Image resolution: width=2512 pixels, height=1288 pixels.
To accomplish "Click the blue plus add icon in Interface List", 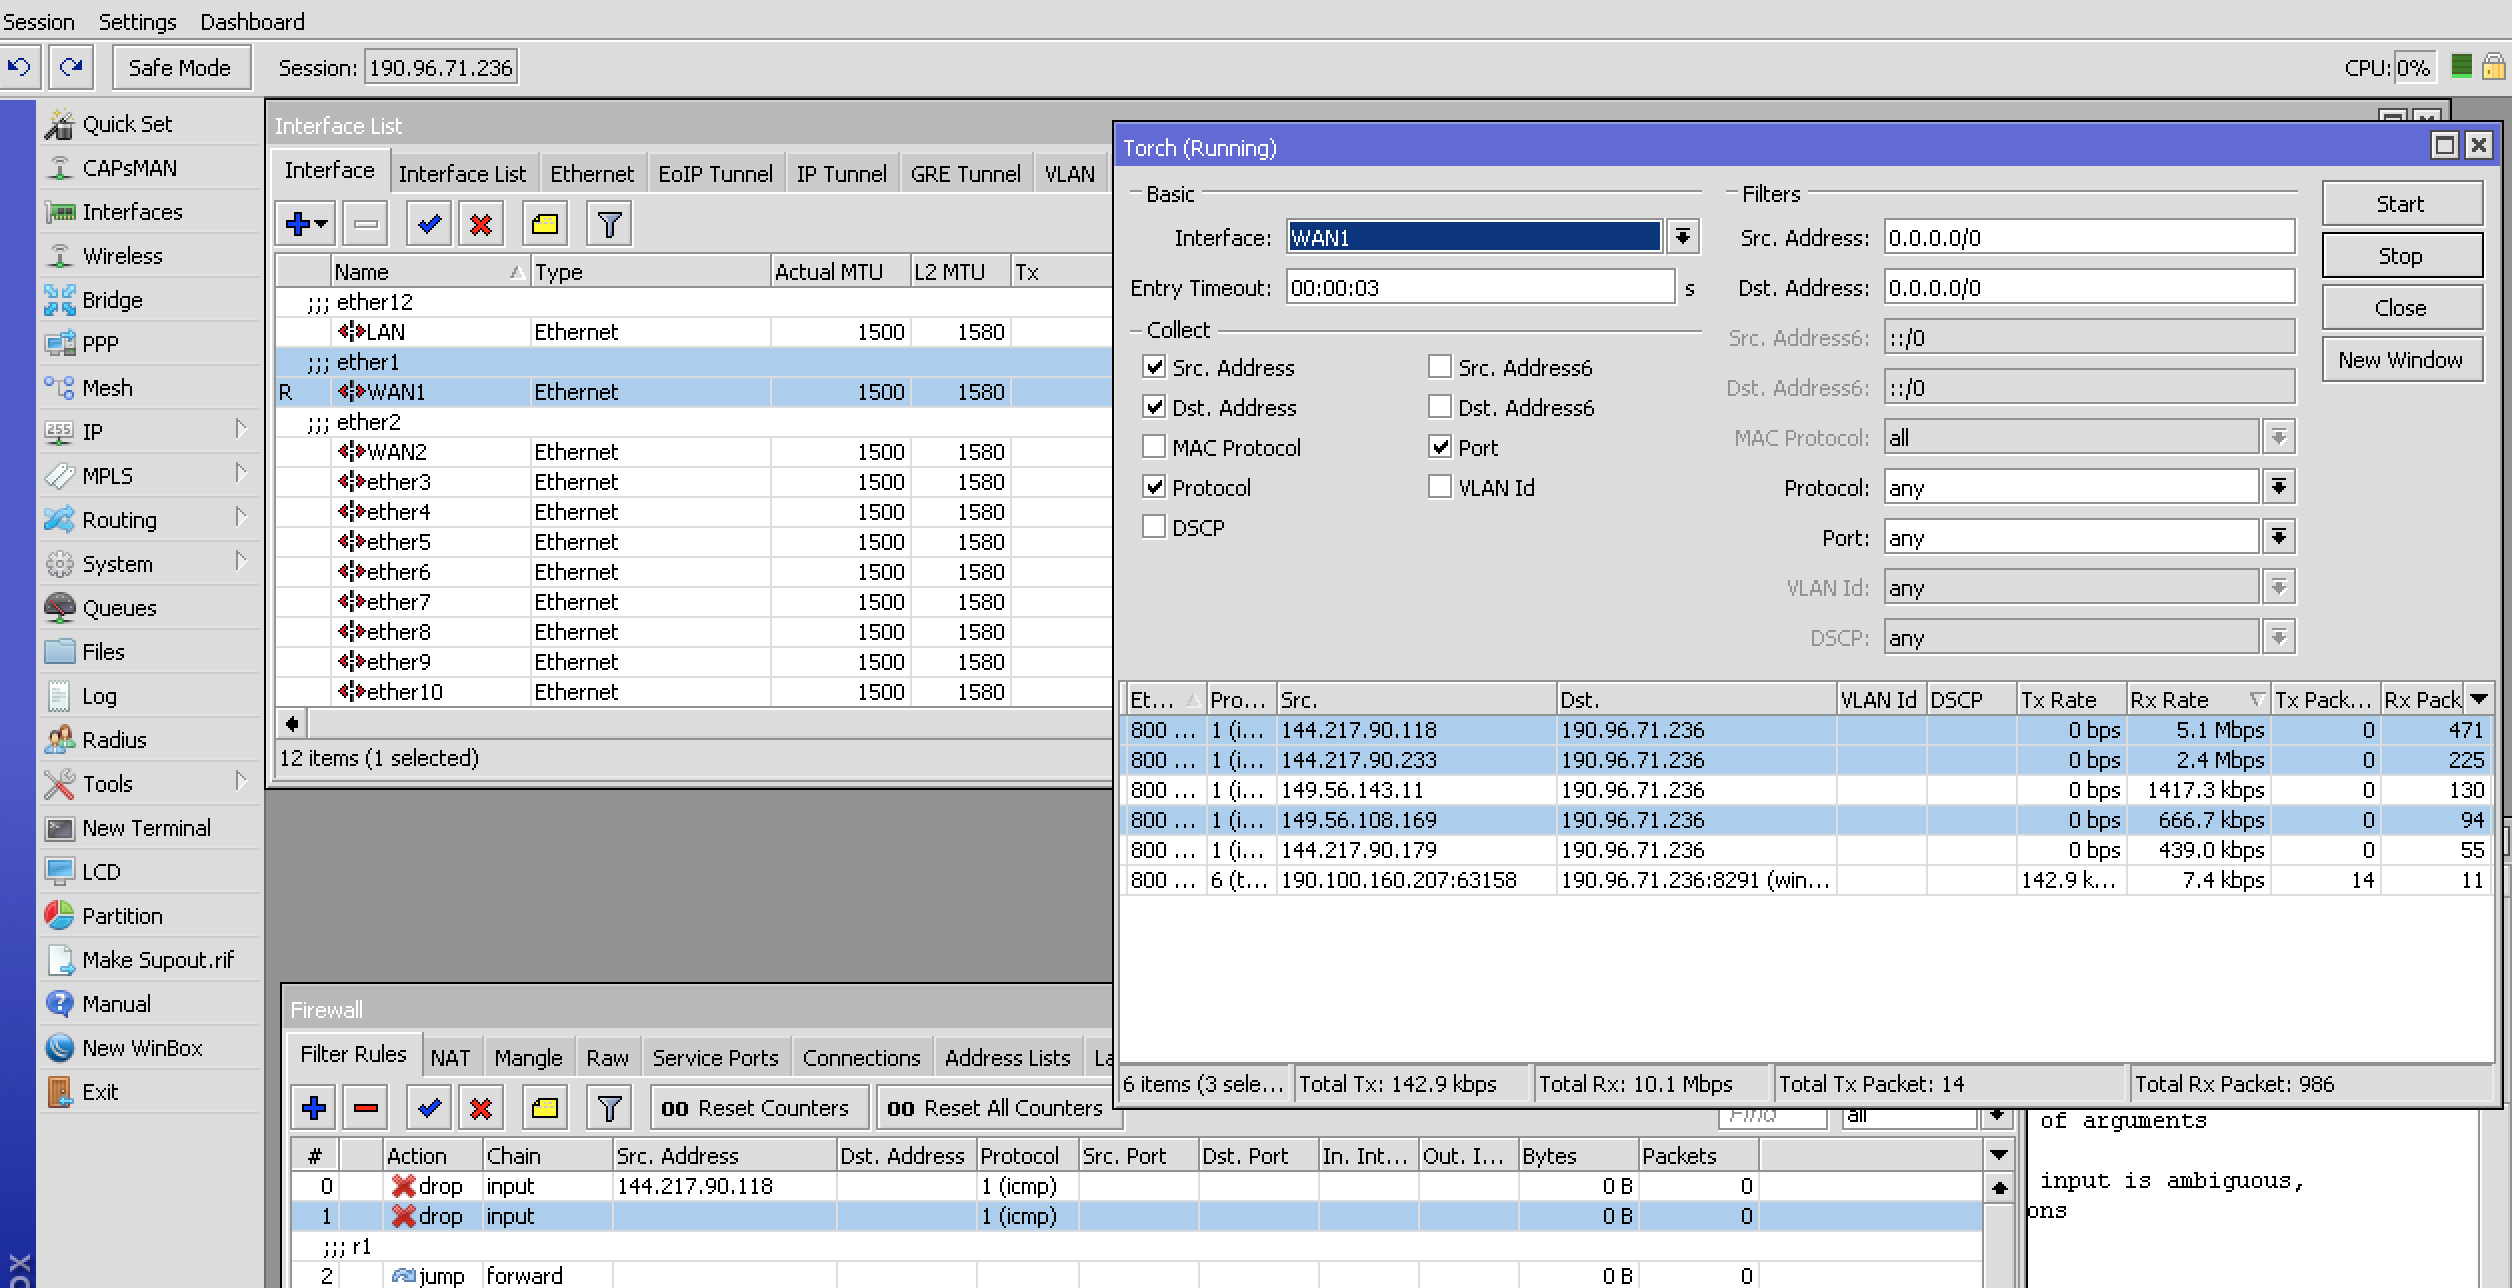I will 298,224.
